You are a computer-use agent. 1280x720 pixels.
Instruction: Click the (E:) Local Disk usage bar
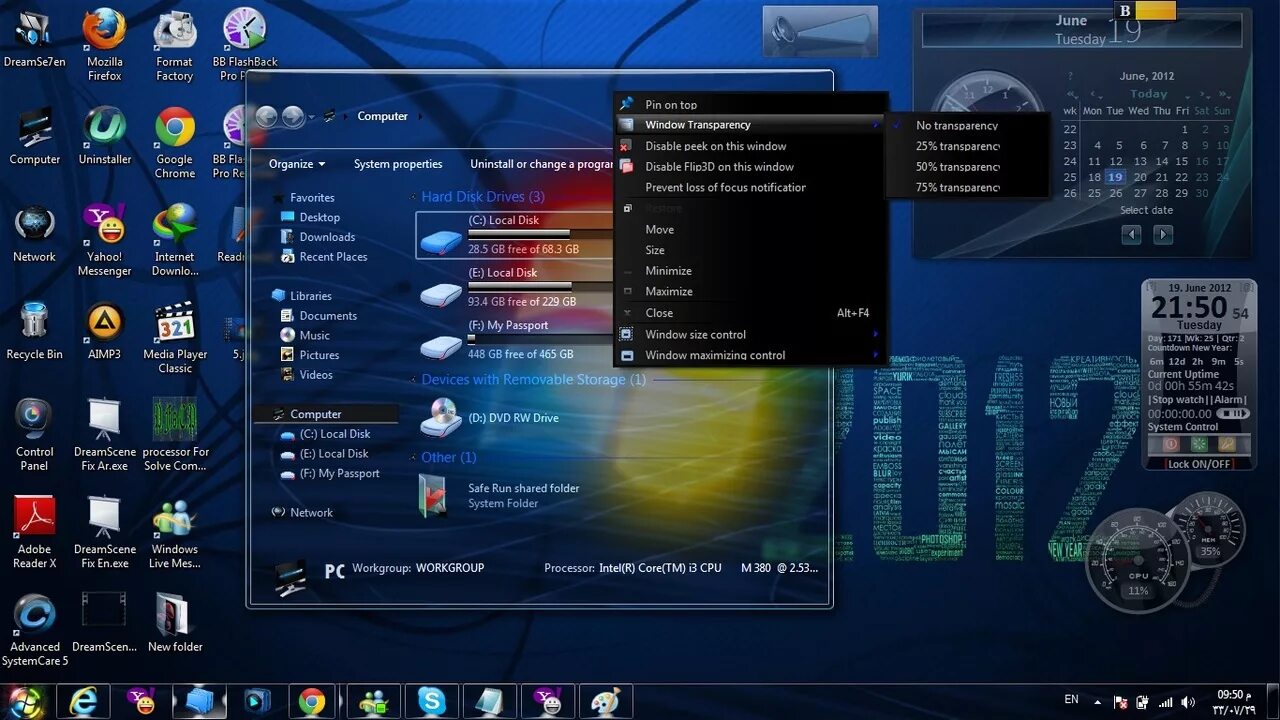coord(541,286)
